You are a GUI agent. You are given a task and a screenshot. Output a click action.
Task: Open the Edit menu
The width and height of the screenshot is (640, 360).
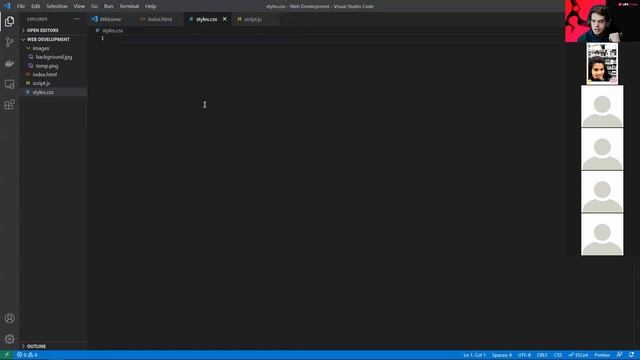[36, 6]
